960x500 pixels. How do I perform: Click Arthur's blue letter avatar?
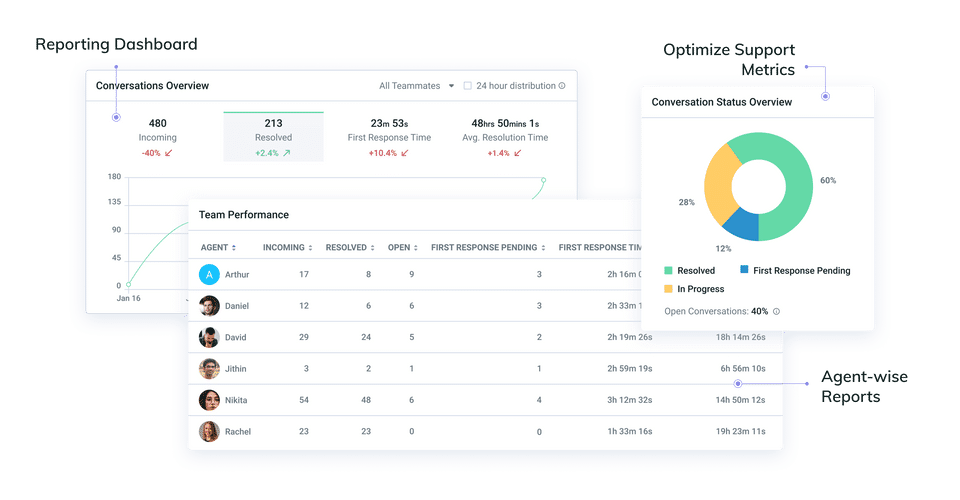pos(209,275)
